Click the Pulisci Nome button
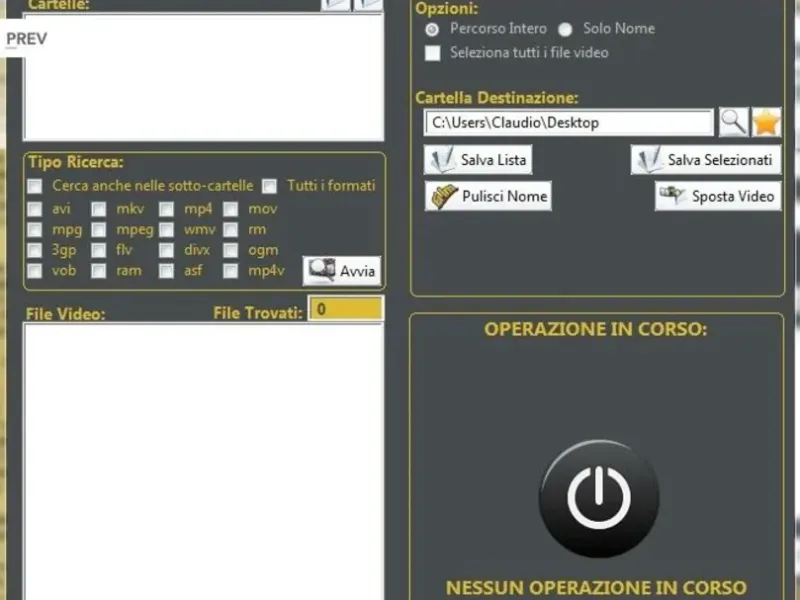The width and height of the screenshot is (800, 600). point(488,196)
